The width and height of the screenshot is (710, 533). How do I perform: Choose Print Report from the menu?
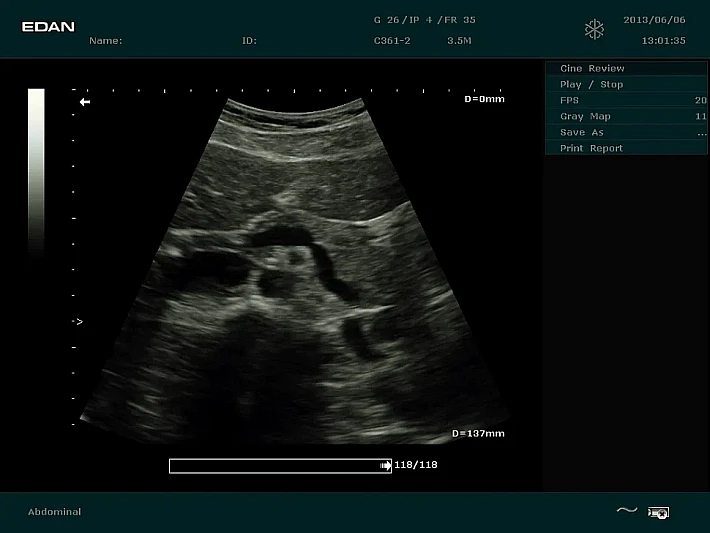591,148
